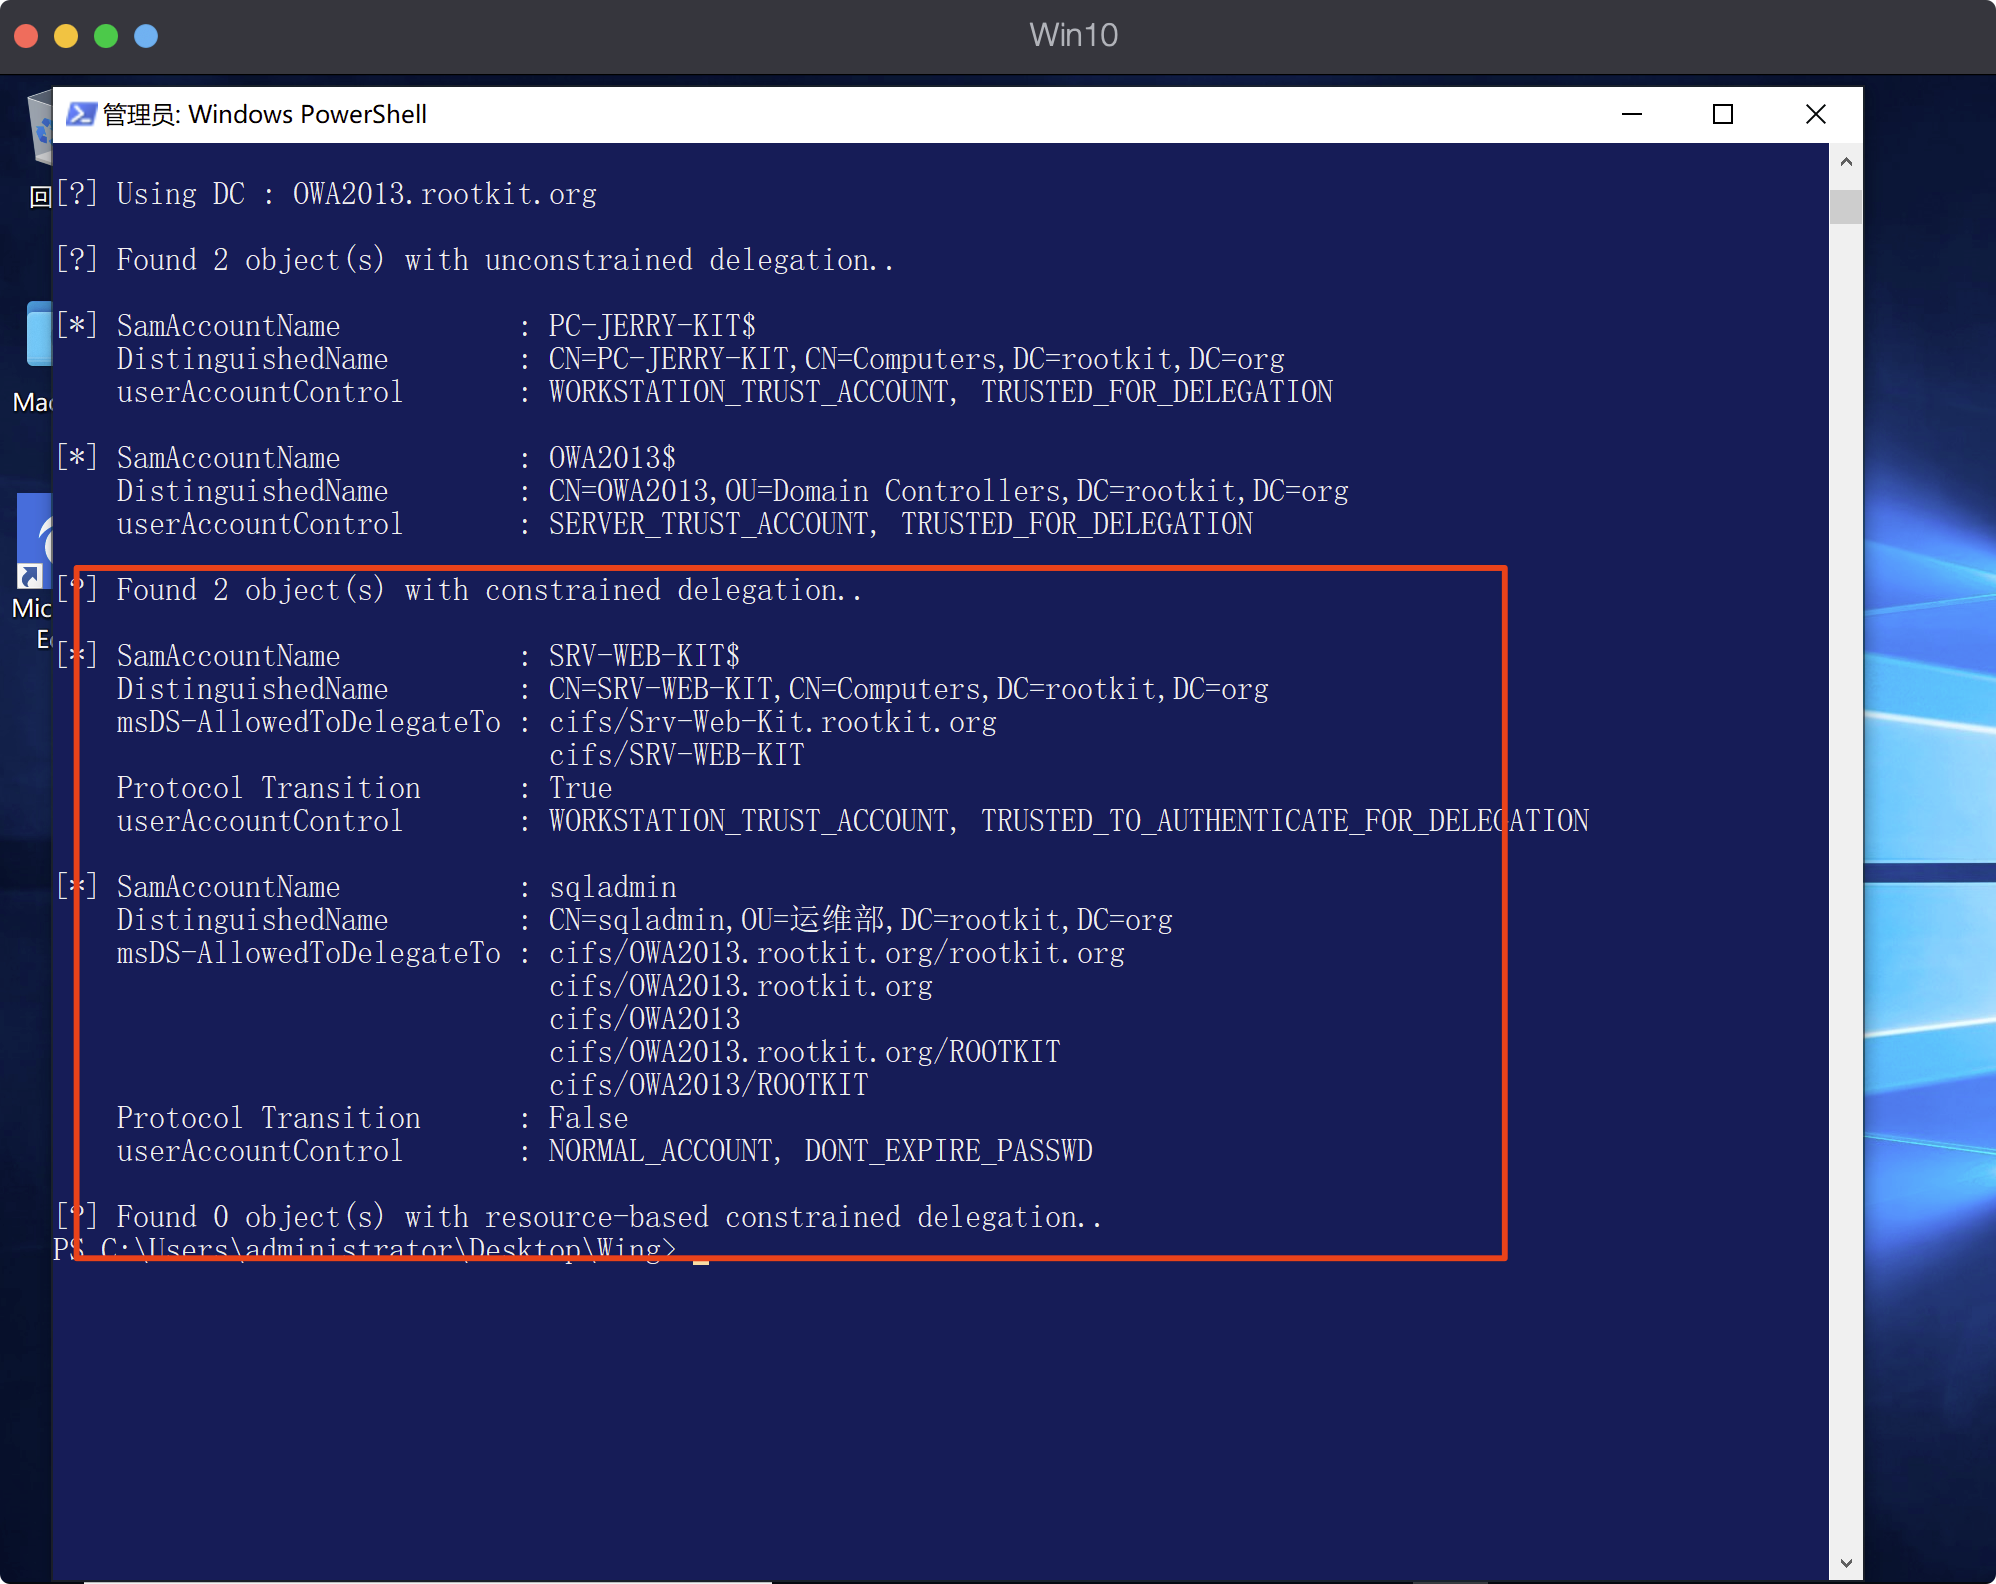Click the Win10 VM window title
Image resolution: width=1996 pixels, height=1584 pixels.
(x=1073, y=35)
